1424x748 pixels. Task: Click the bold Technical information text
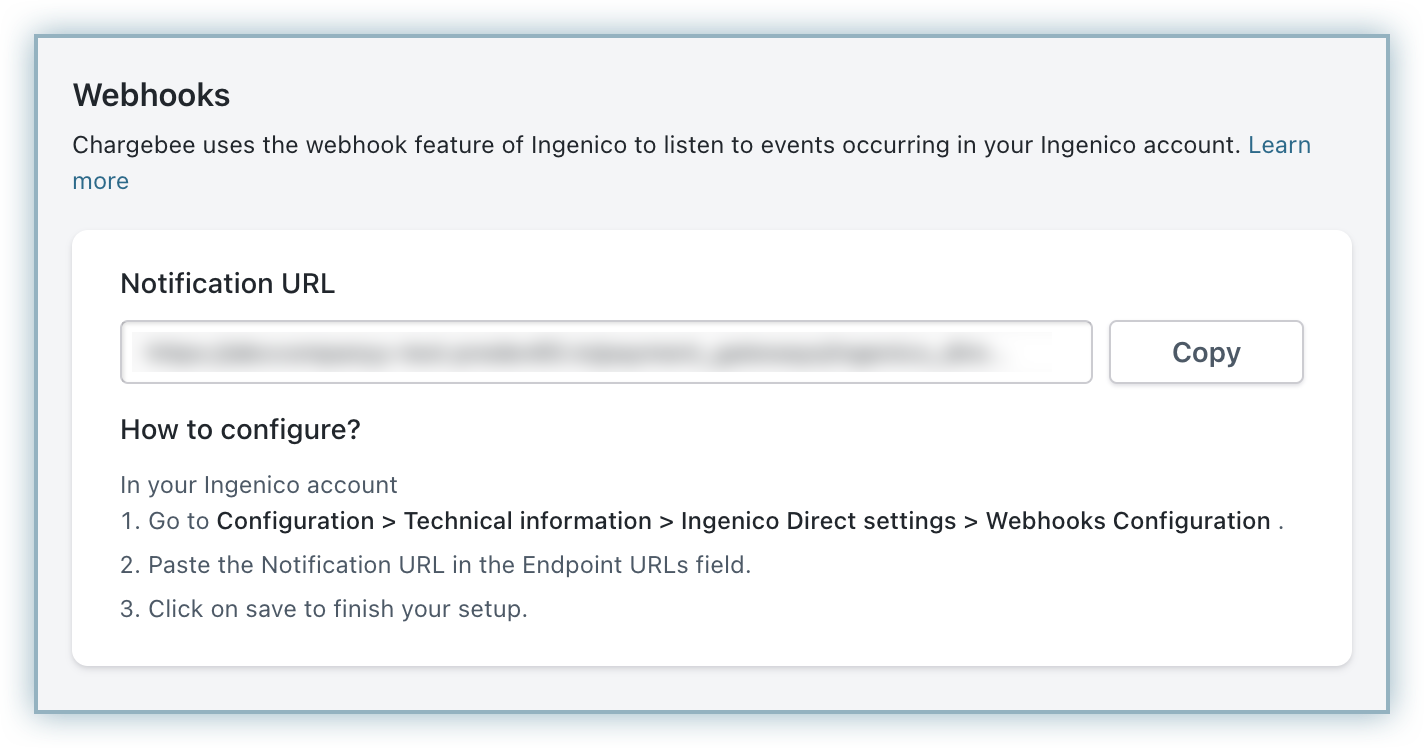tap(527, 521)
